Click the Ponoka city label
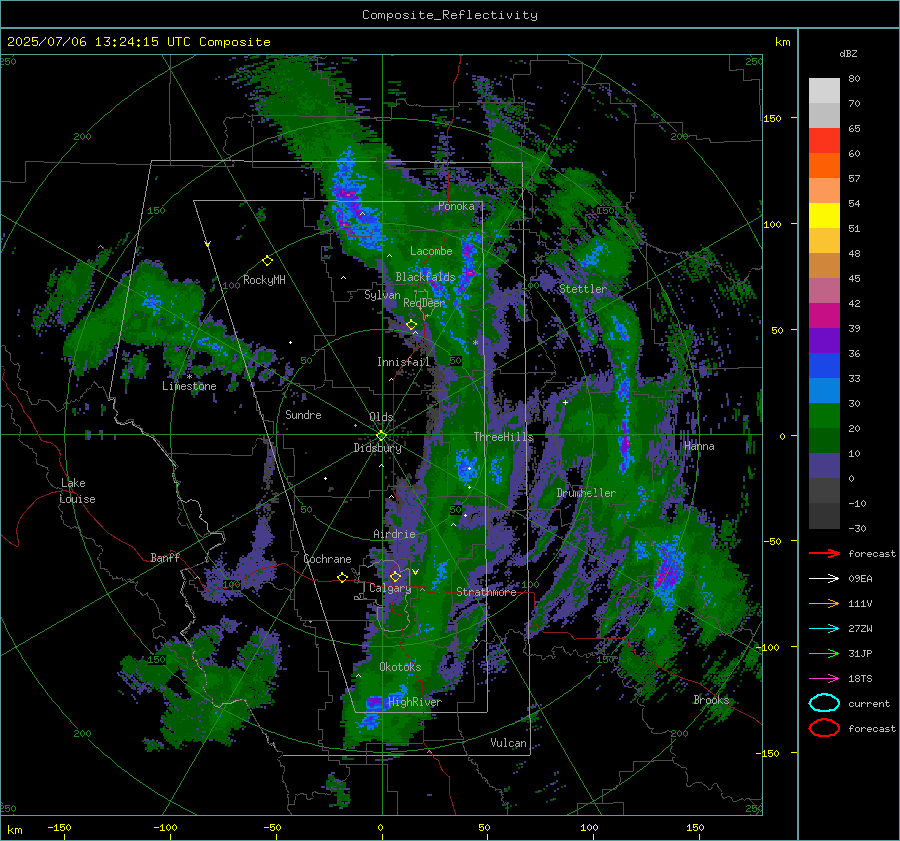The height and width of the screenshot is (841, 900). 456,206
